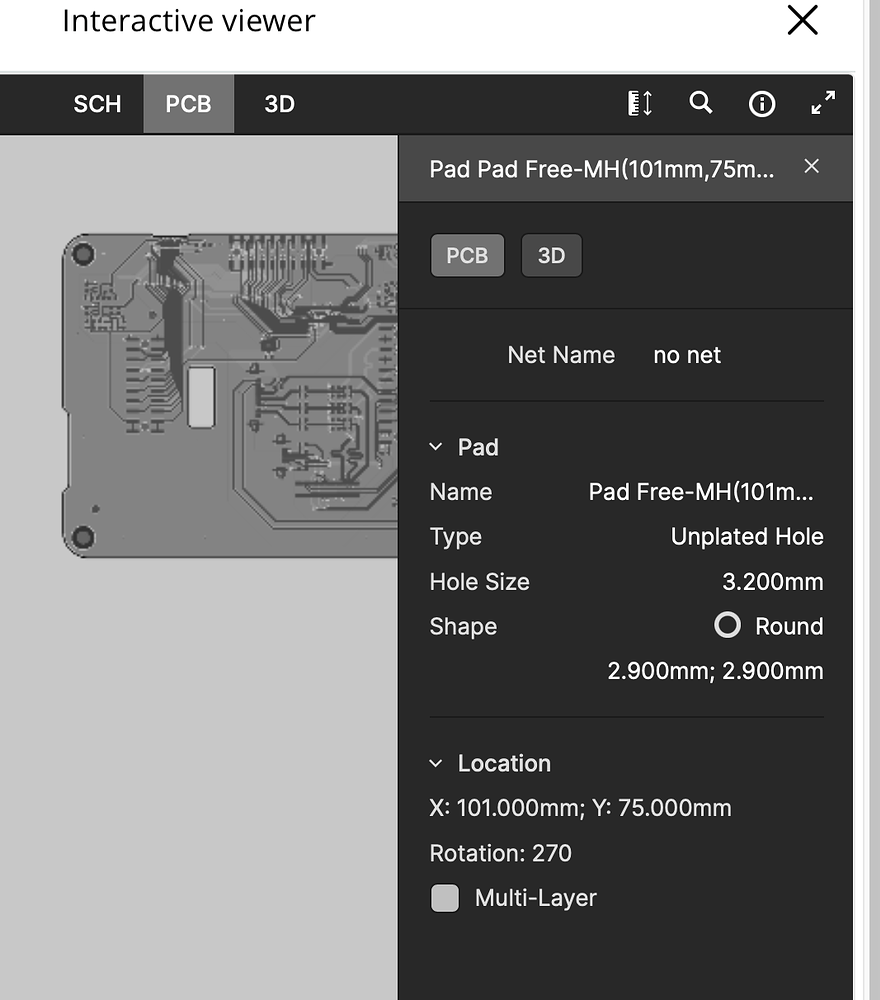Collapse the Location section
880x1000 pixels.
click(435, 763)
